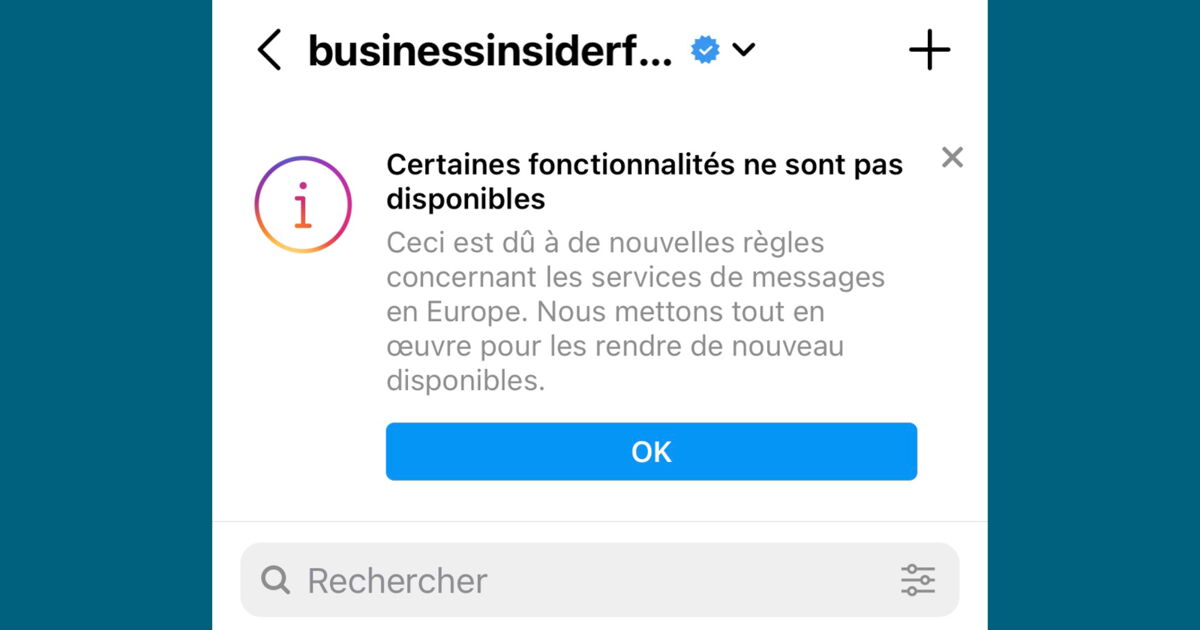Tap the plus icon in the top-right corner

929,49
